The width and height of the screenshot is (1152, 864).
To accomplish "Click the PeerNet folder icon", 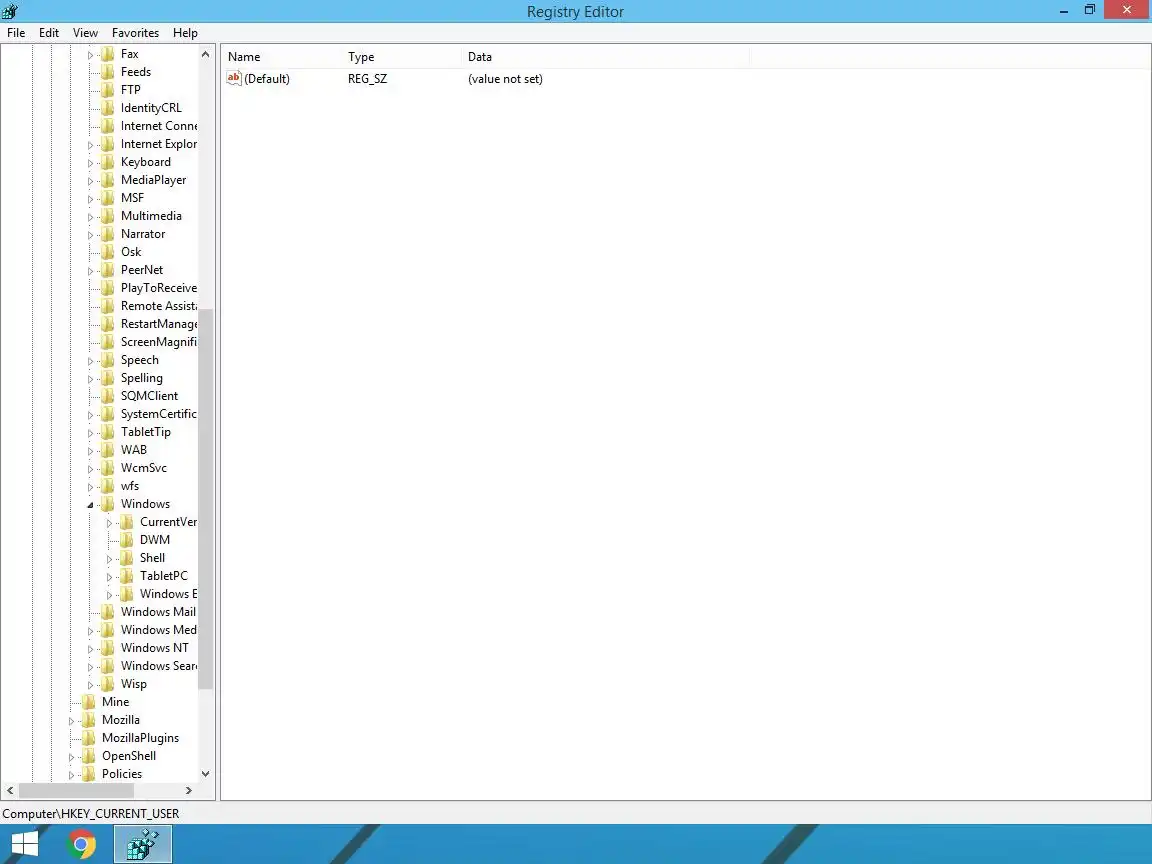I will pos(108,270).
